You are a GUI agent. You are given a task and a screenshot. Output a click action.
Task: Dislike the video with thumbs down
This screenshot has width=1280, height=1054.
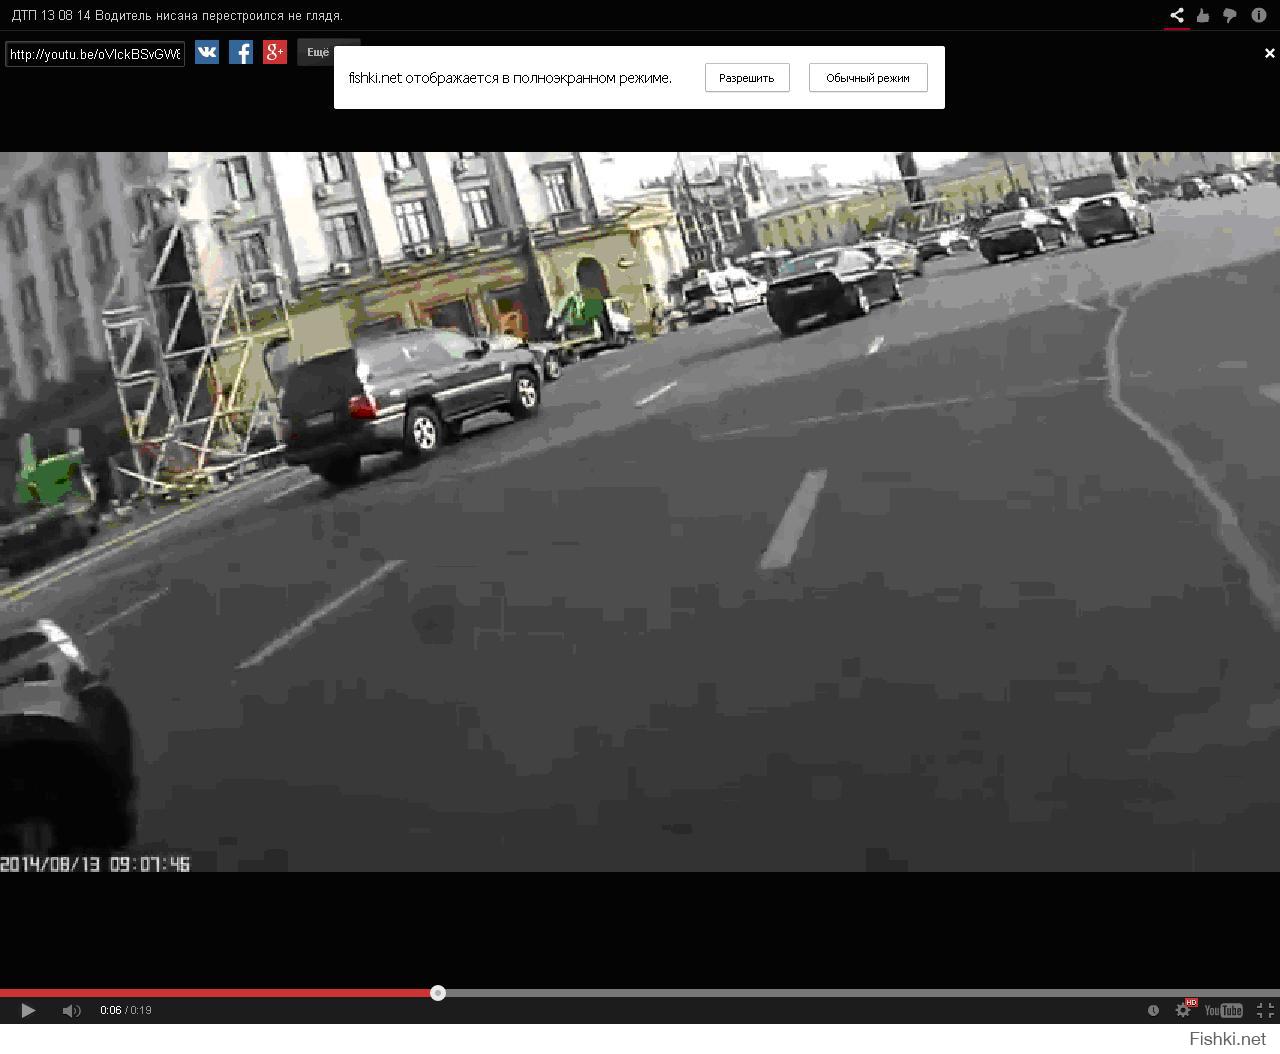1230,15
